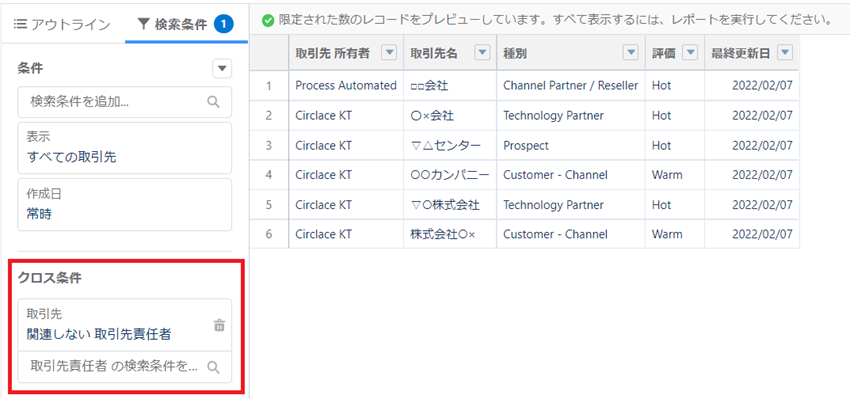Screen dimensions: 850x399
Task: Click the 〇〇カンパニー account name cell
Action: point(450,175)
